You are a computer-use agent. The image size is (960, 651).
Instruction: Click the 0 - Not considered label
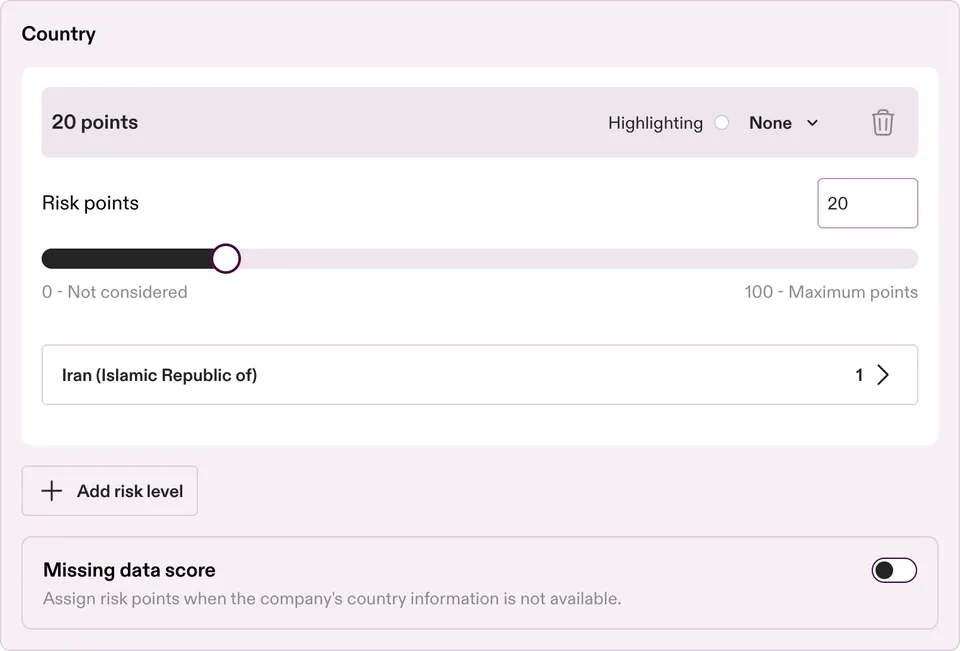click(x=114, y=292)
